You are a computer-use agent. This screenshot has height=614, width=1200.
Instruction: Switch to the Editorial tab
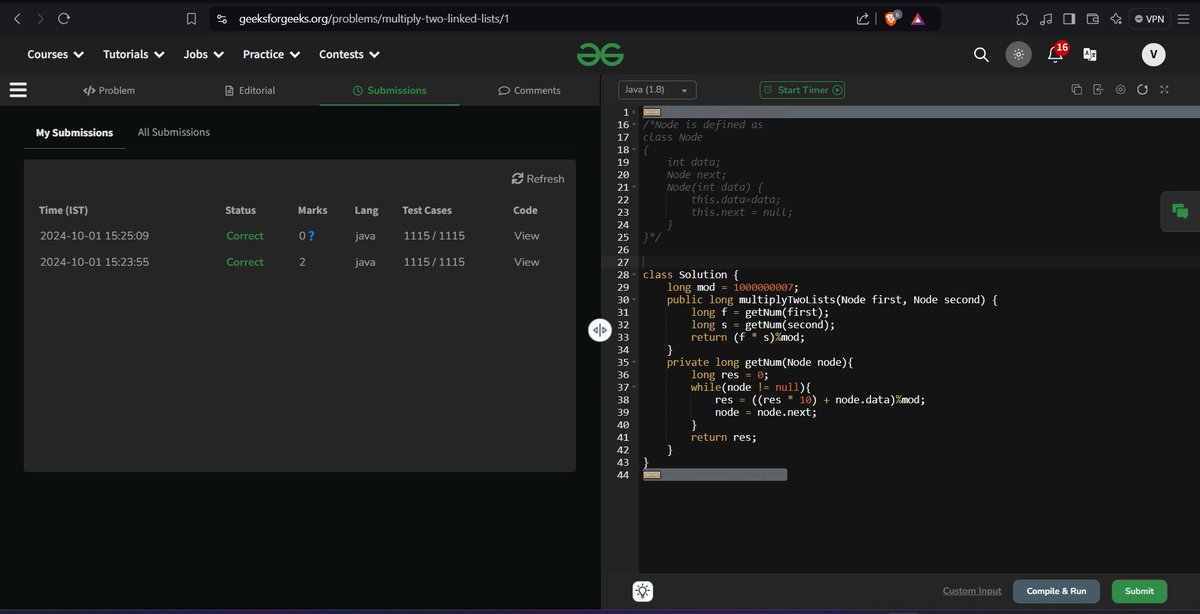click(250, 90)
